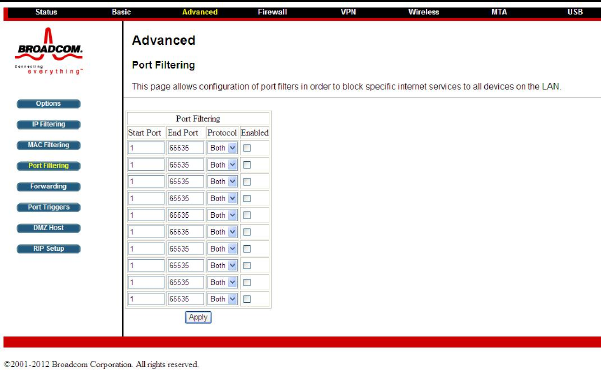This screenshot has width=601, height=377.
Task: Click Start Port field in tenth row
Action: coord(146,299)
